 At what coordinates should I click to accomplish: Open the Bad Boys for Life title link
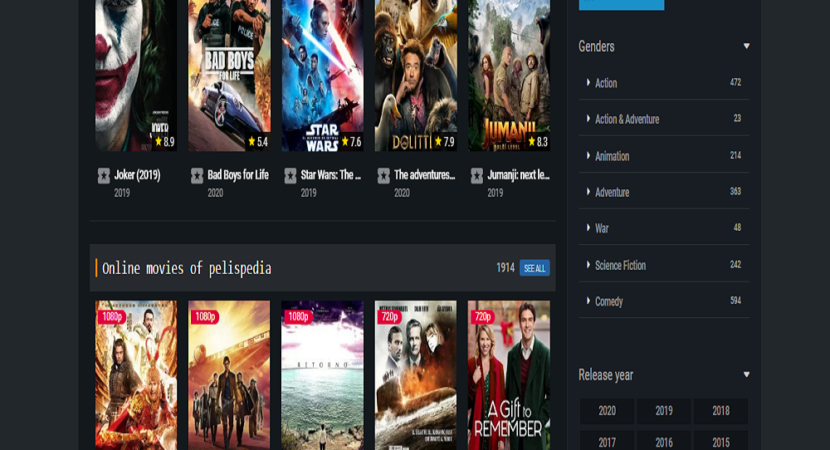tap(238, 175)
